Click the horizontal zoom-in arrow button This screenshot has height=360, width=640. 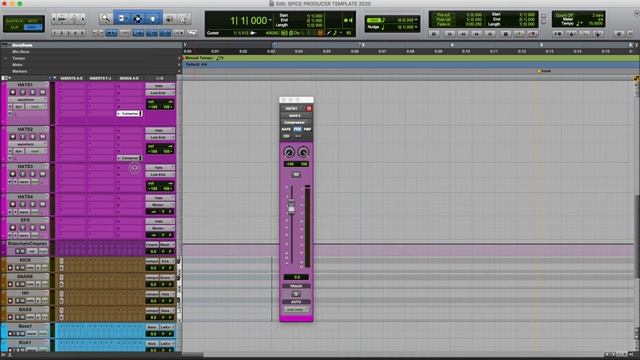pos(83,18)
